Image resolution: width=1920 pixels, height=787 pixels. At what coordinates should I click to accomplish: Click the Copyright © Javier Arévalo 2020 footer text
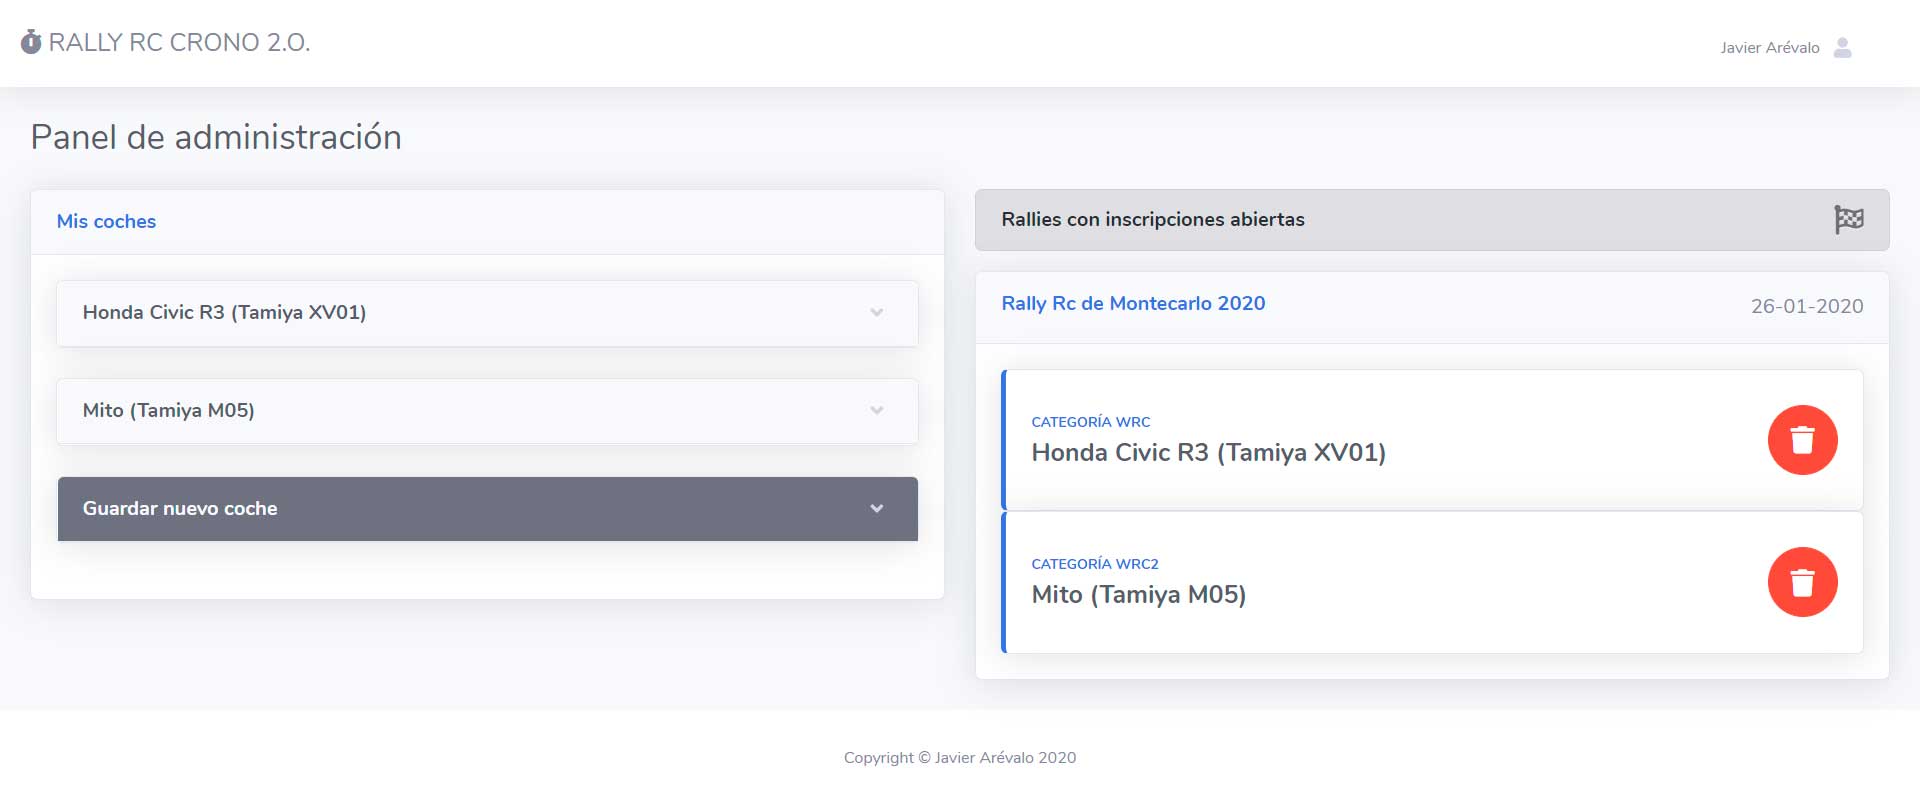point(960,757)
